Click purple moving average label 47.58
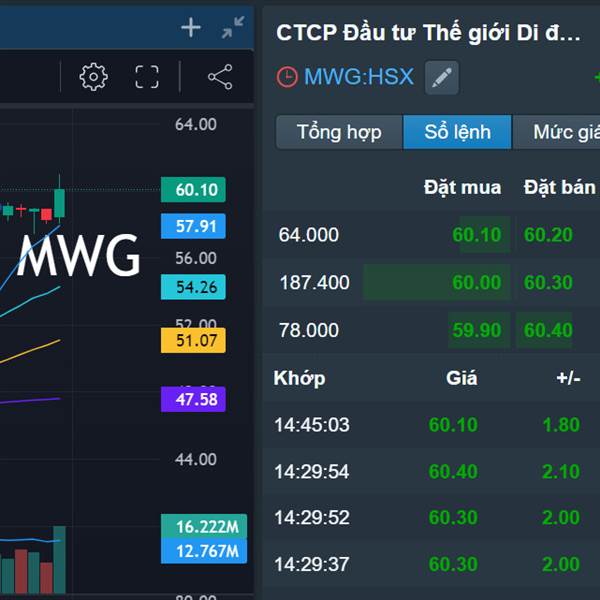The width and height of the screenshot is (600, 600). point(193,399)
